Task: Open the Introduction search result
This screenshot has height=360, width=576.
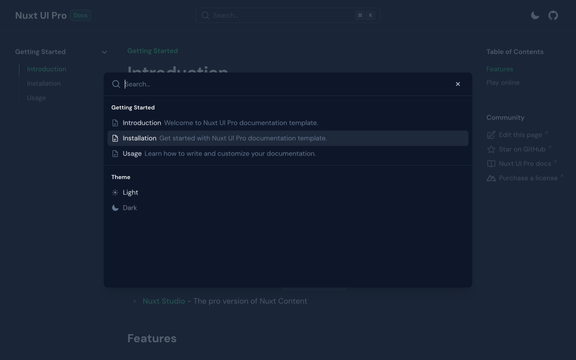Action: point(288,123)
